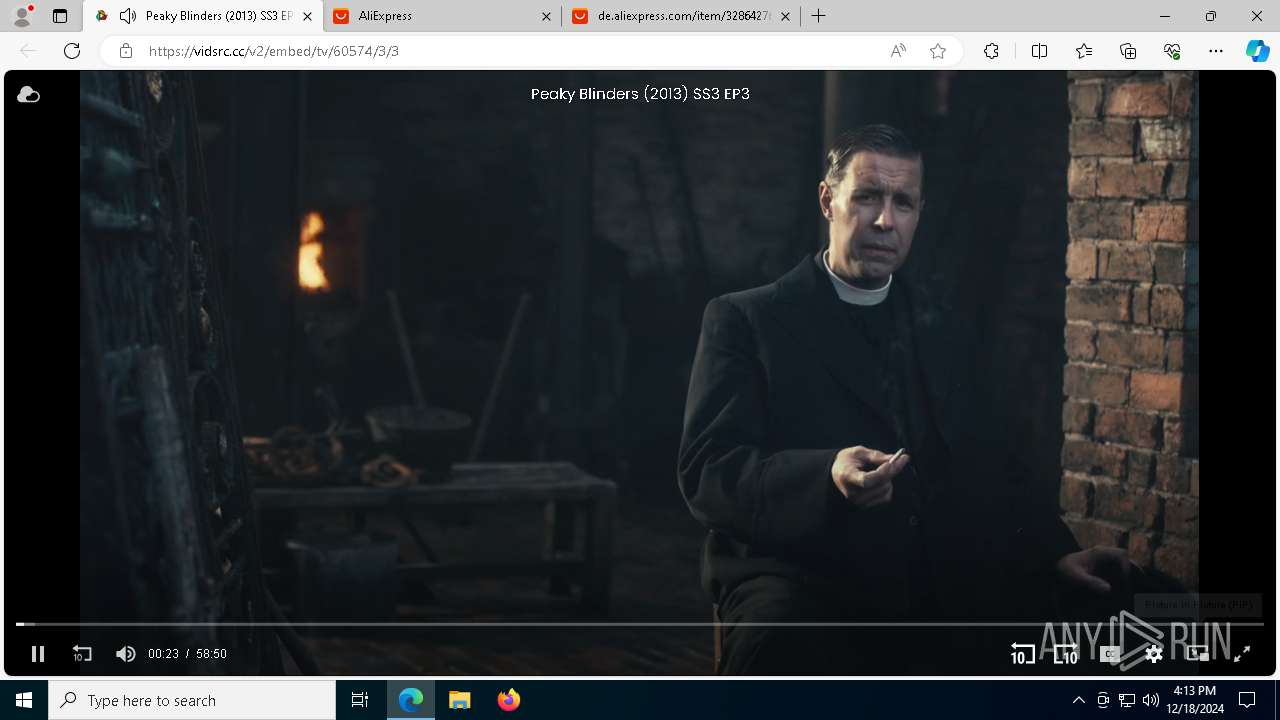Open the browser profile icon
The width and height of the screenshot is (1280, 720).
pyautogui.click(x=22, y=16)
